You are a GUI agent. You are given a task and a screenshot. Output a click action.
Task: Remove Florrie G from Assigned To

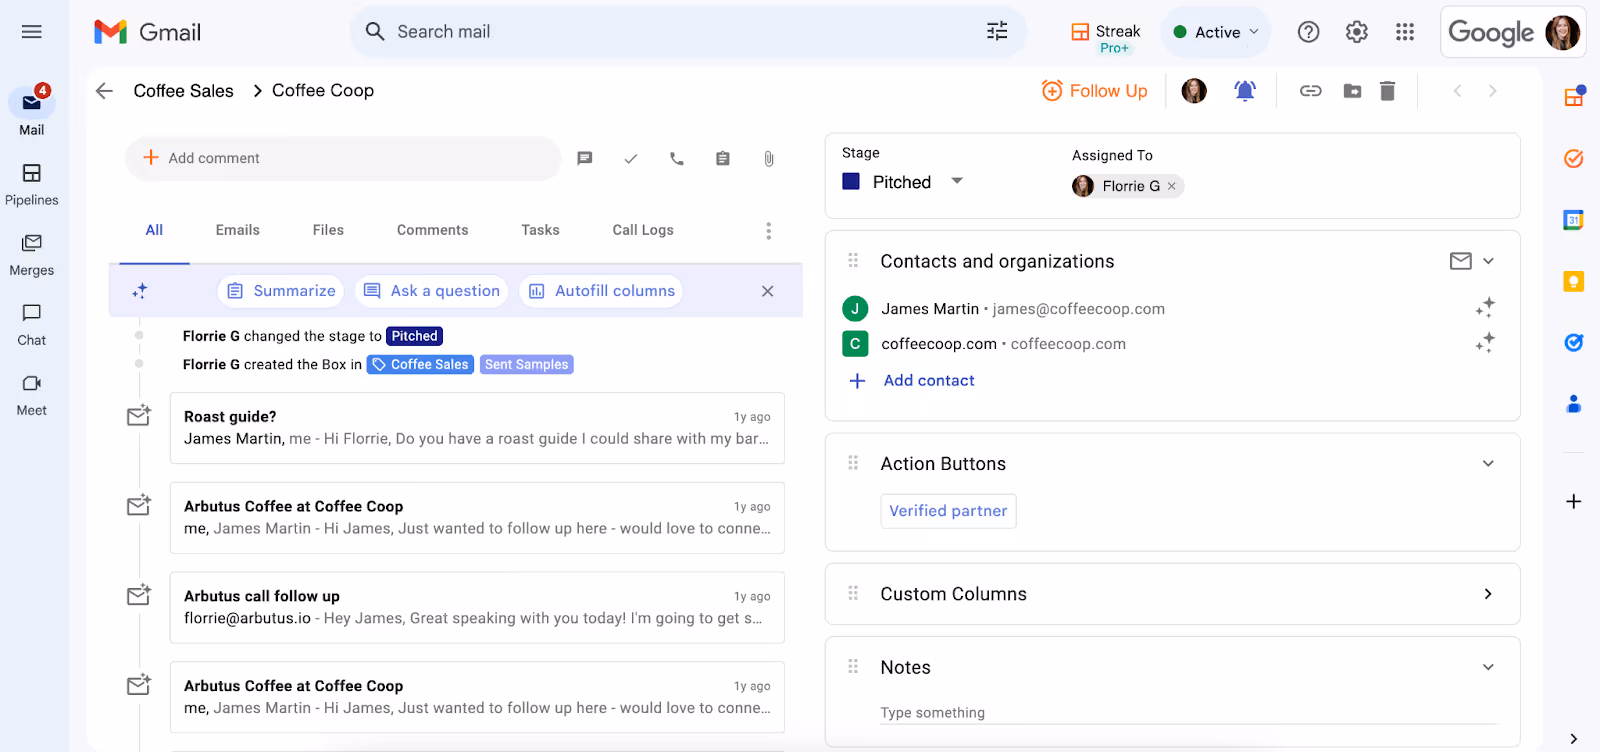point(1172,186)
